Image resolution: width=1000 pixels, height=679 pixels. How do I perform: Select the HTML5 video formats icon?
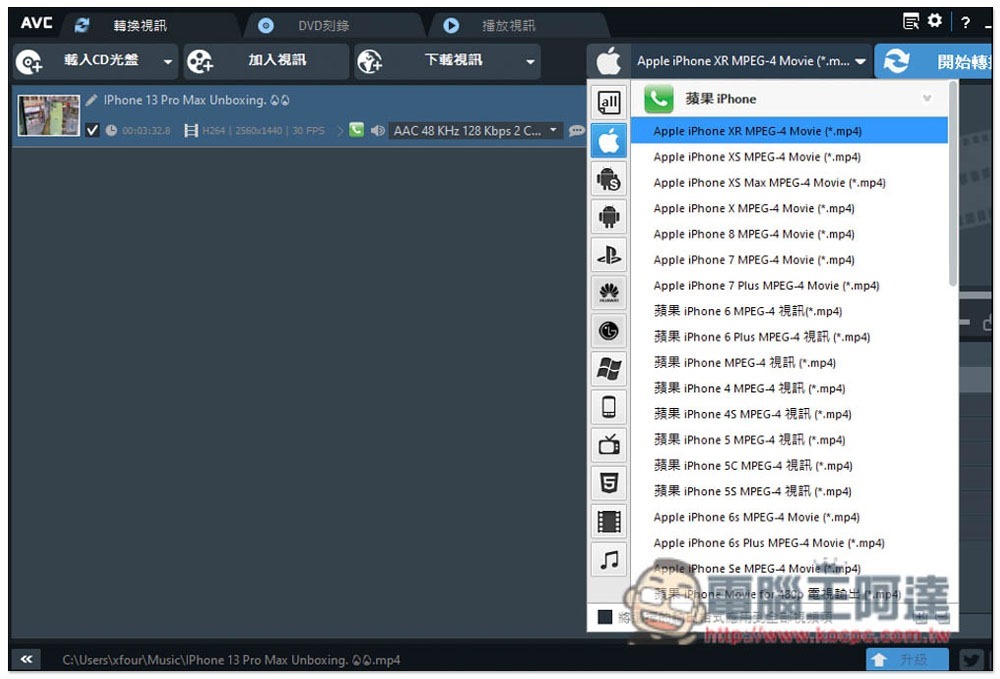[x=608, y=483]
